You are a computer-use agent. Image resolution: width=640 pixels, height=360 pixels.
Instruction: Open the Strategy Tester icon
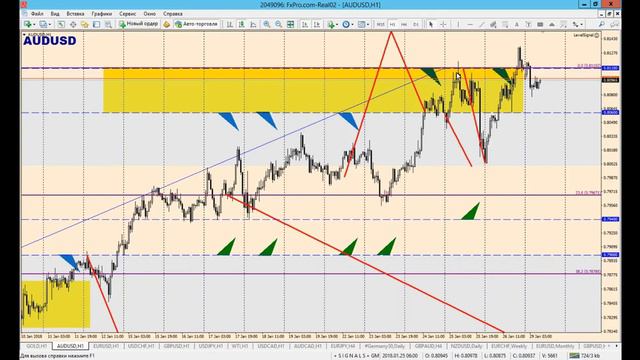point(108,24)
